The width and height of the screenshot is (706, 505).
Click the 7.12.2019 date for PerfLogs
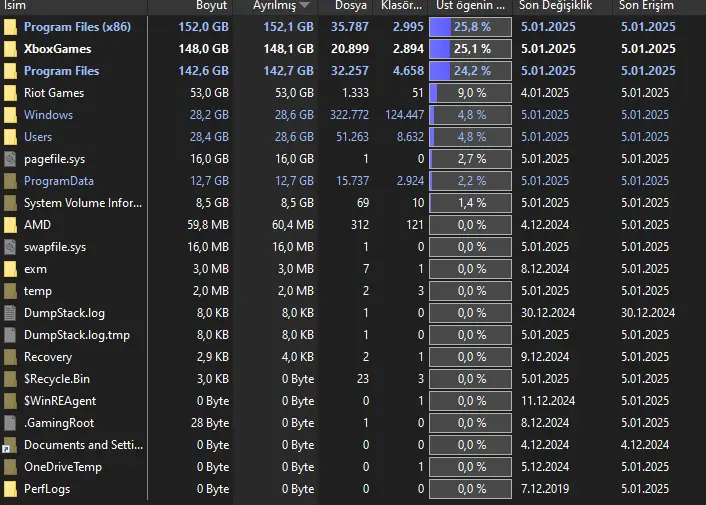click(x=545, y=489)
